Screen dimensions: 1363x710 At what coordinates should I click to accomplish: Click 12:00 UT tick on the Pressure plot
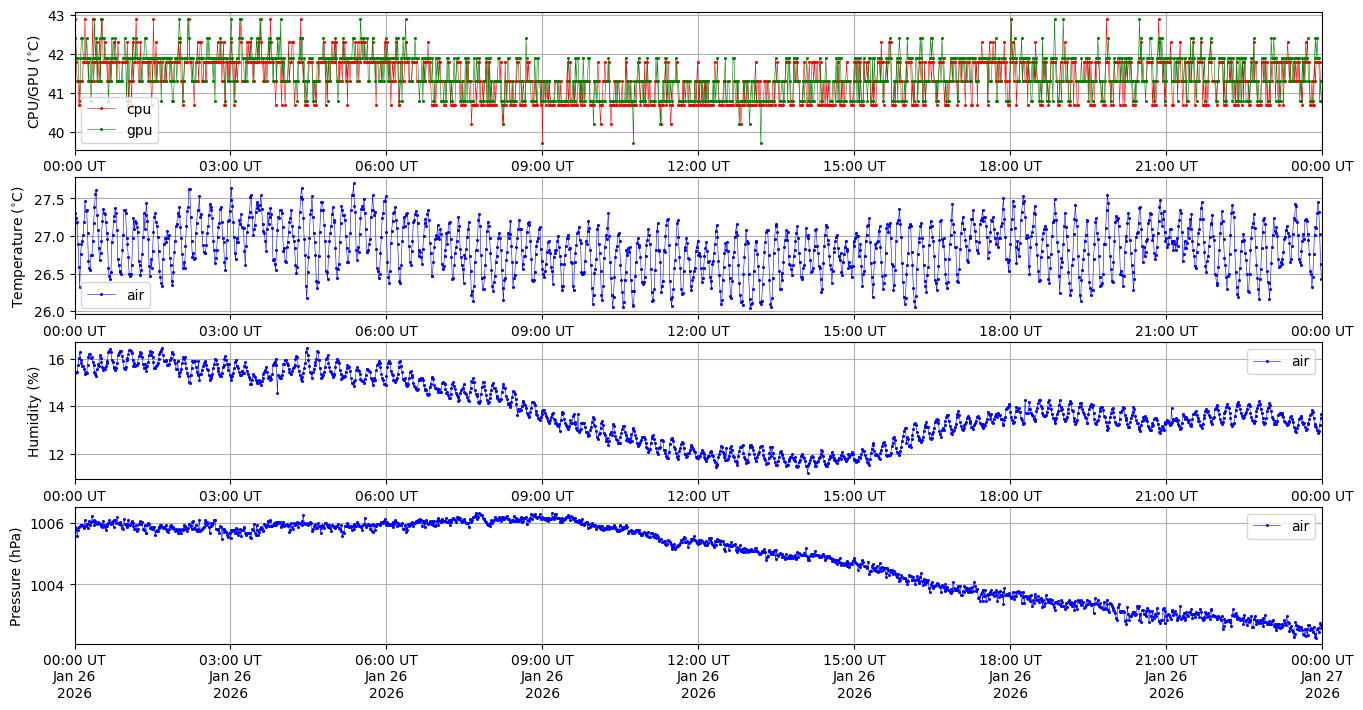[x=698, y=662]
